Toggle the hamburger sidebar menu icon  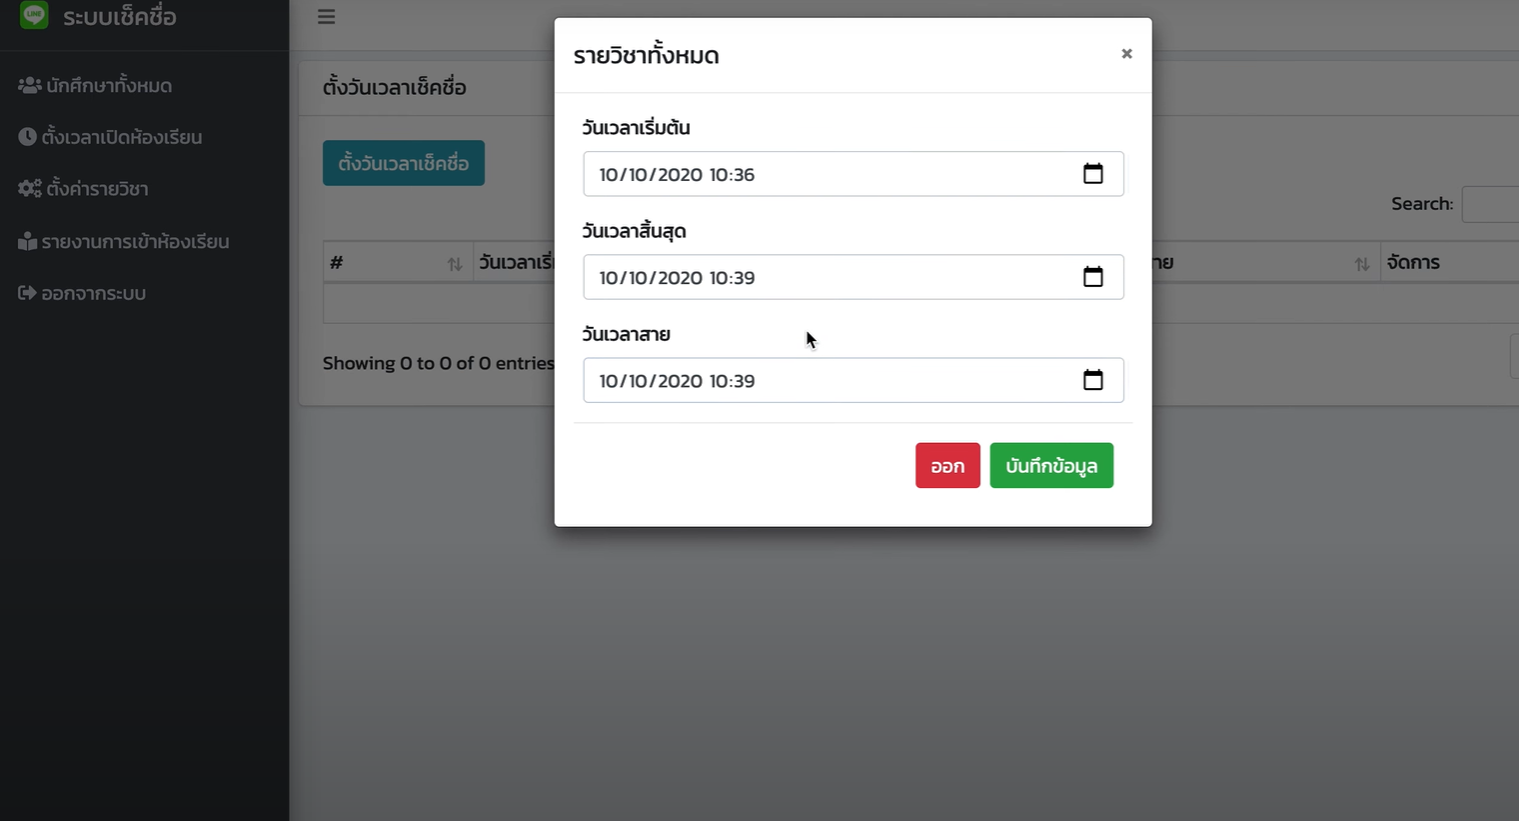[326, 17]
